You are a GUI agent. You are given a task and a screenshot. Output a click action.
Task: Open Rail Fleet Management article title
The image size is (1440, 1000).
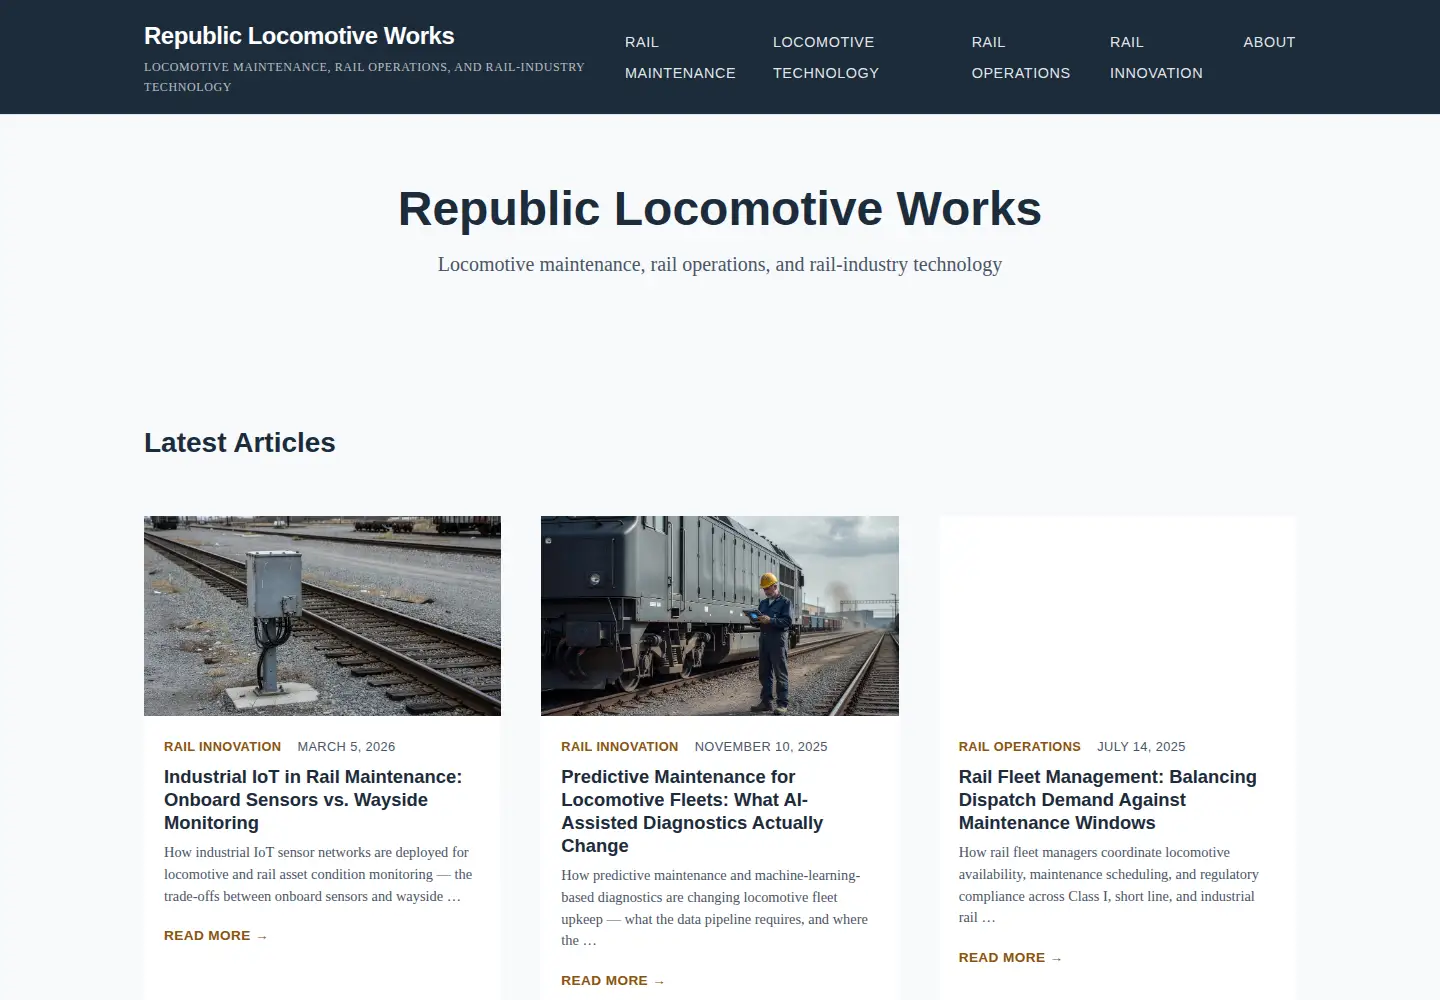[1107, 800]
